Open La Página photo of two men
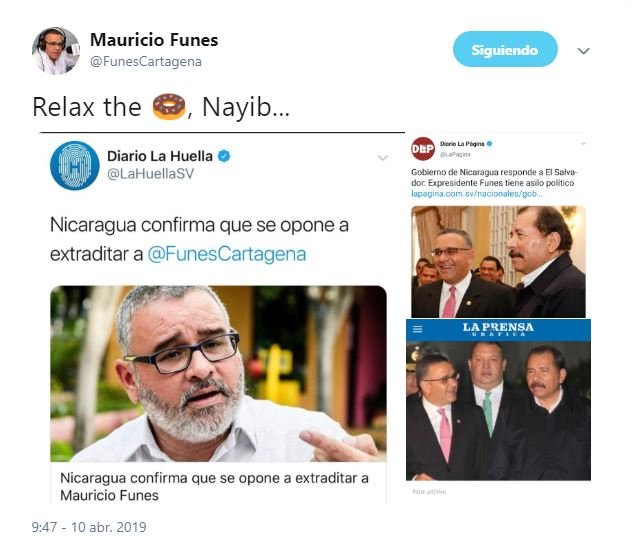 pos(498,262)
